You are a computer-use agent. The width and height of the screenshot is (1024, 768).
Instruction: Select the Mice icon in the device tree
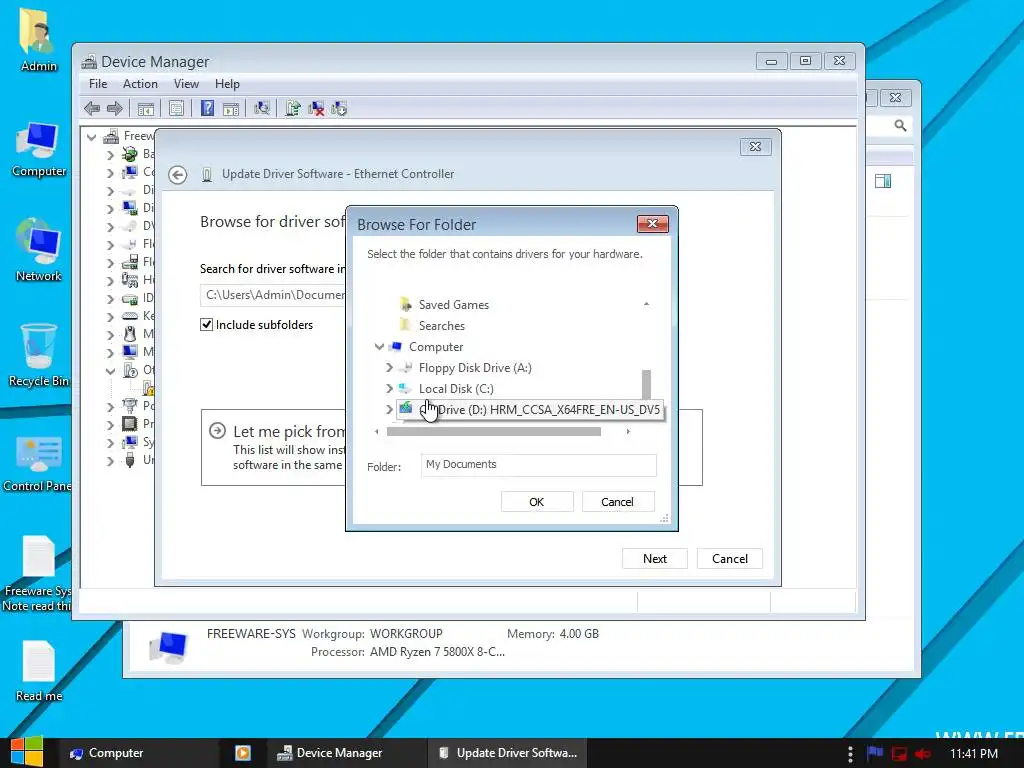point(130,334)
